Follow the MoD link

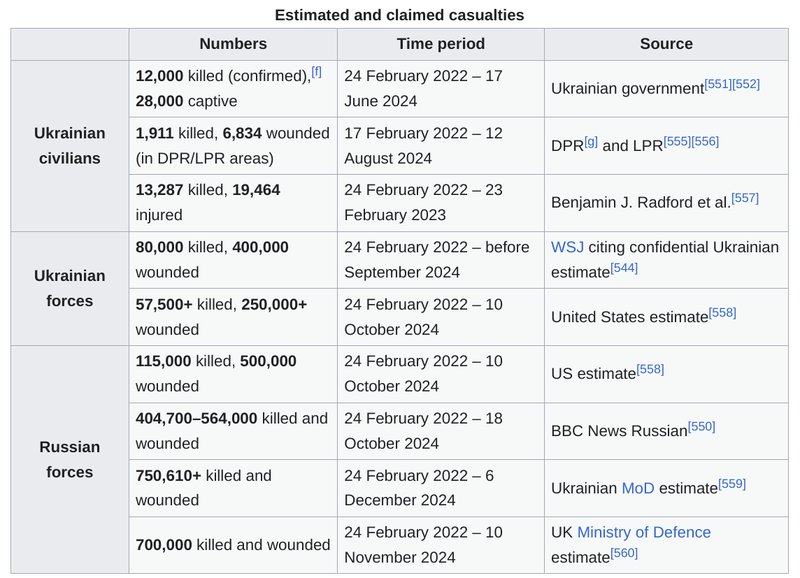pyautogui.click(x=638, y=488)
